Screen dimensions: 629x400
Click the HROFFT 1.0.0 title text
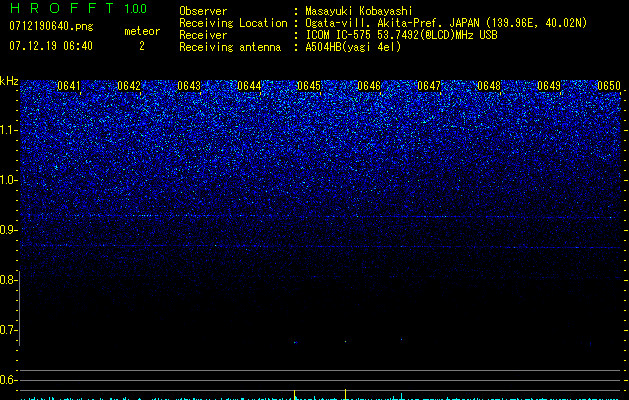click(x=79, y=8)
